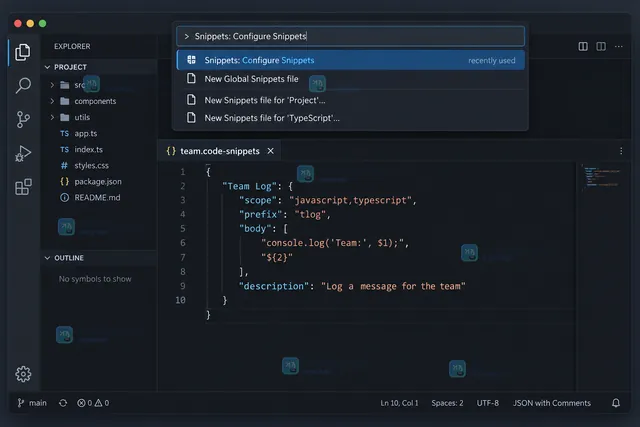Click the "Team Log" key on line 2
This screenshot has width=640, height=427.
pyautogui.click(x=249, y=186)
